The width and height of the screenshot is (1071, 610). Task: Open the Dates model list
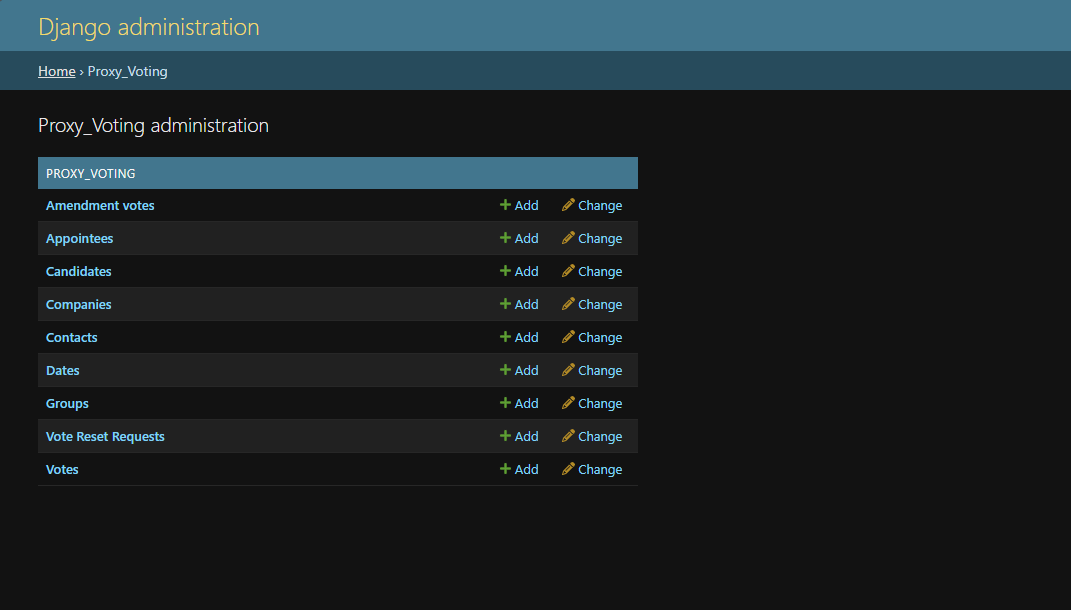click(x=62, y=370)
